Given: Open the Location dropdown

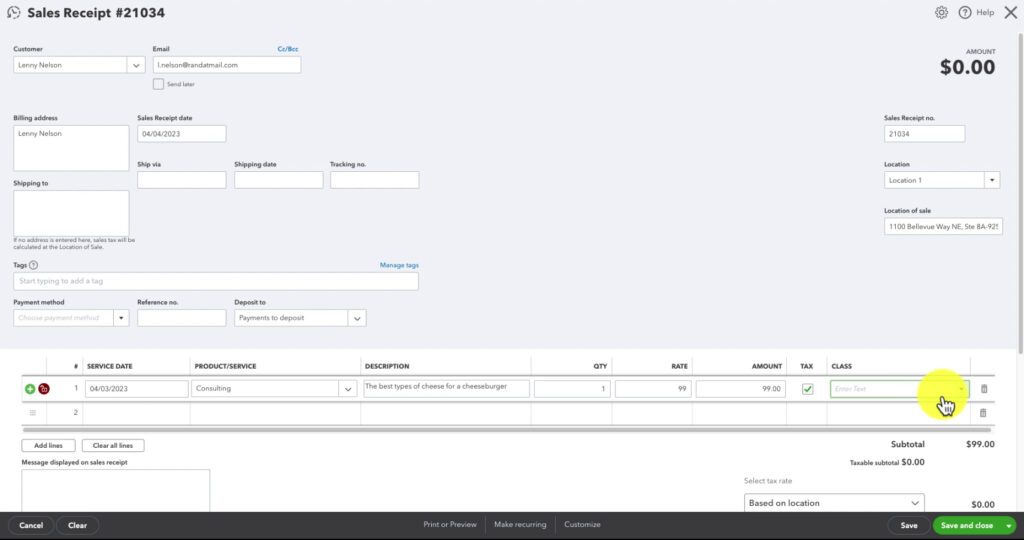Looking at the screenshot, I should pos(992,180).
